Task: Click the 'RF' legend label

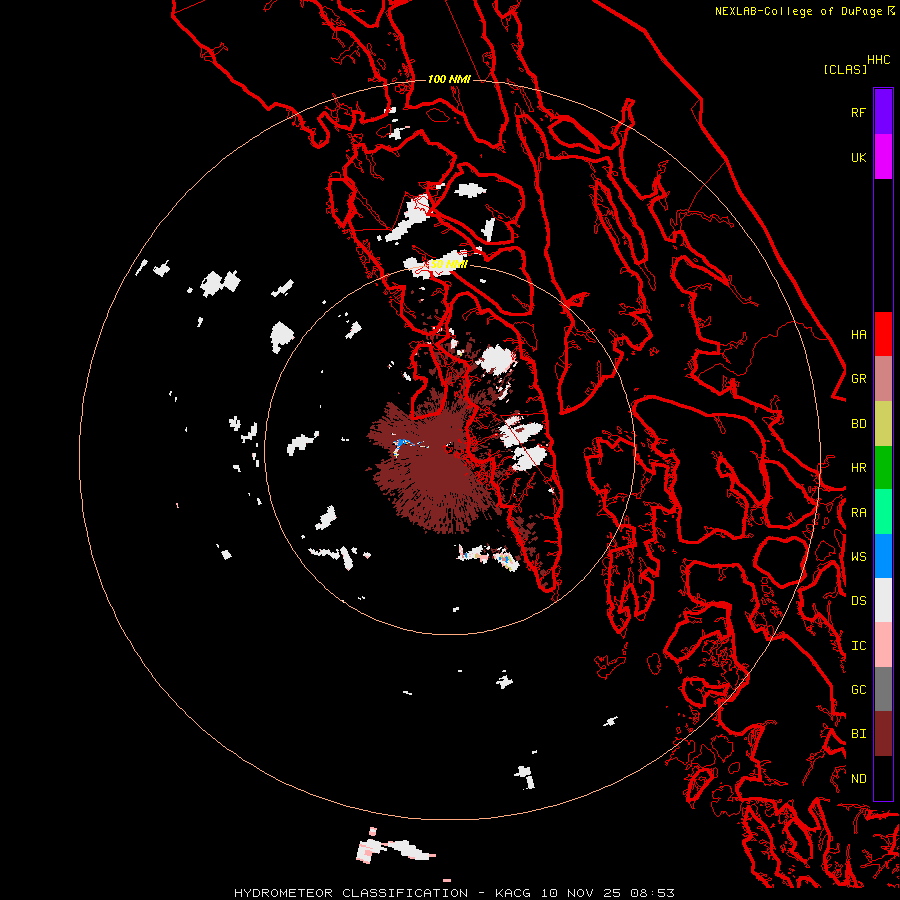Action: (858, 112)
